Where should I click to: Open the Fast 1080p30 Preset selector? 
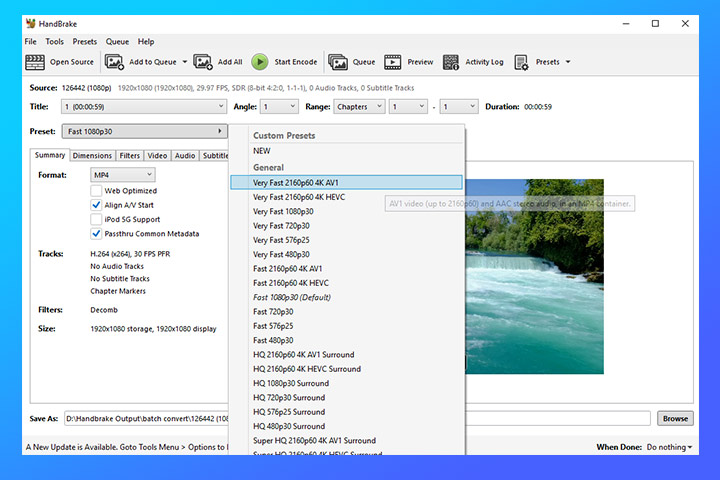pos(145,131)
